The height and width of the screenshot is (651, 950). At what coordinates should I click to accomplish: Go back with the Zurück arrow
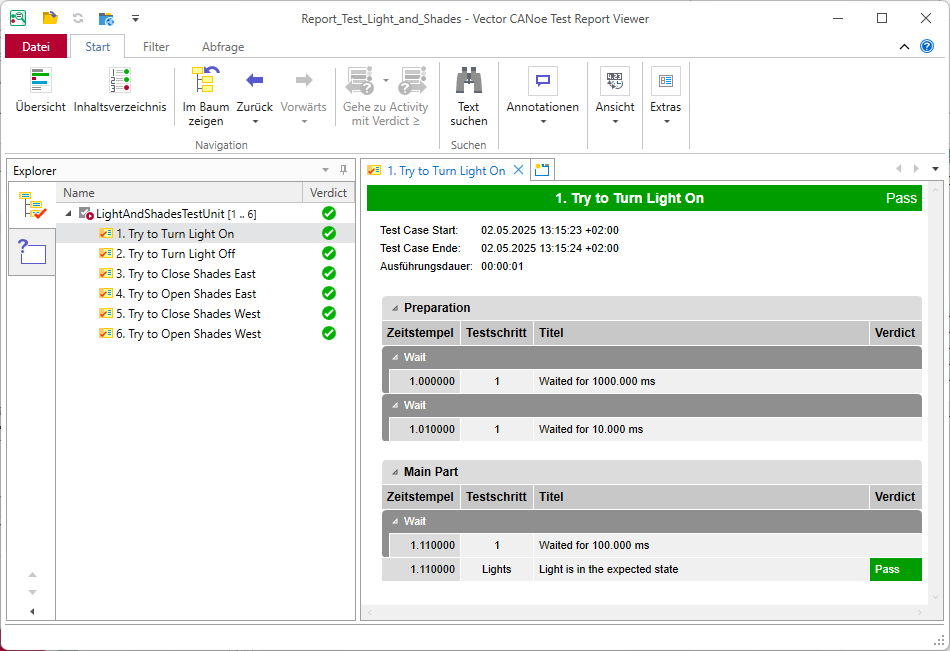click(x=254, y=80)
